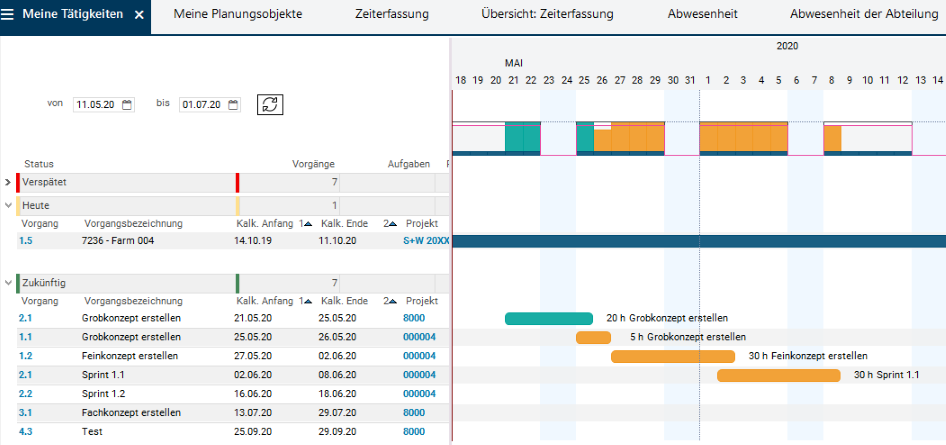Click the 30 h Feinkonzept Gantt bar
The width and height of the screenshot is (946, 445).
(673, 356)
